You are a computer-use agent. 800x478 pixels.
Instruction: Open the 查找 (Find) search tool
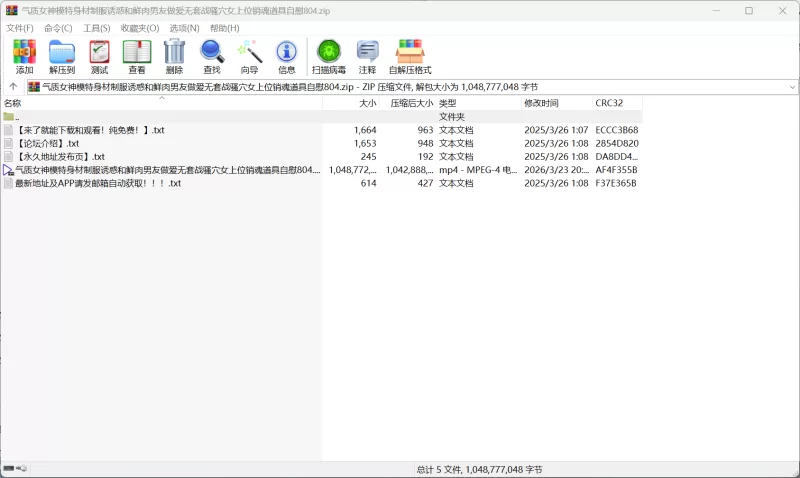212,57
